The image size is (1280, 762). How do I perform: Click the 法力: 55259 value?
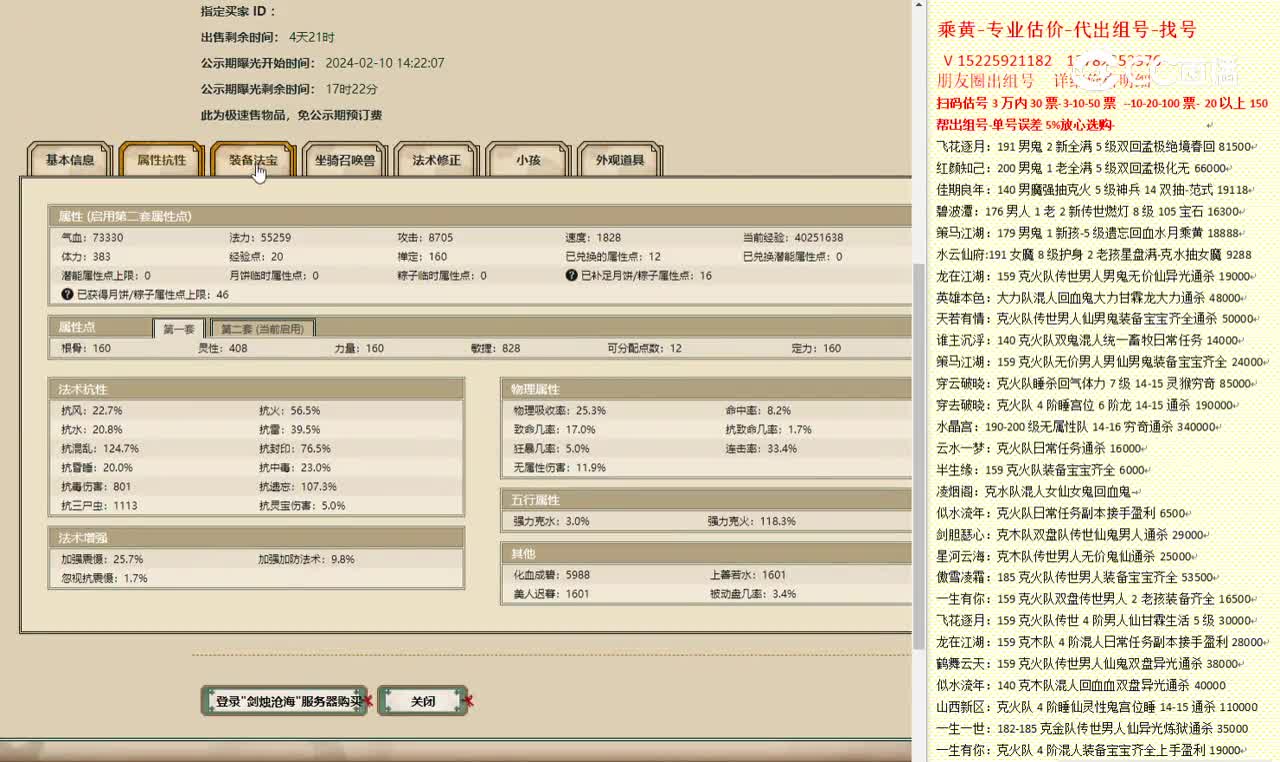(x=260, y=238)
